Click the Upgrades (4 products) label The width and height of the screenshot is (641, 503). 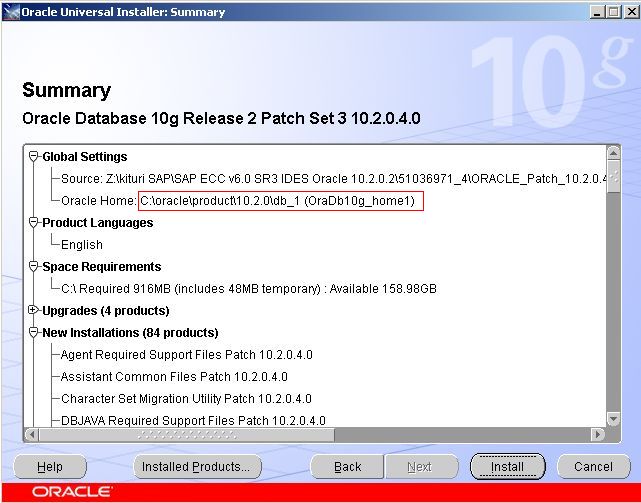coord(106,311)
